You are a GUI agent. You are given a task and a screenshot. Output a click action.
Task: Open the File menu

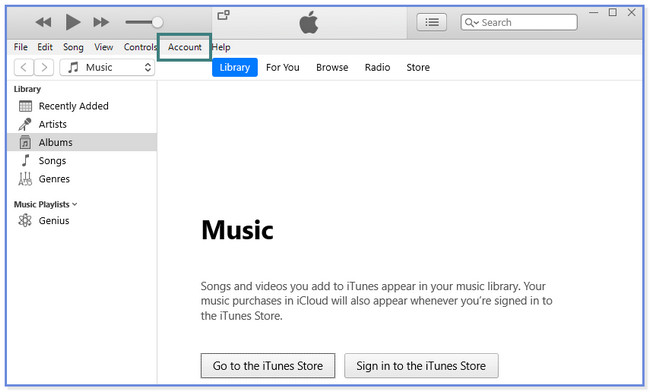(20, 47)
